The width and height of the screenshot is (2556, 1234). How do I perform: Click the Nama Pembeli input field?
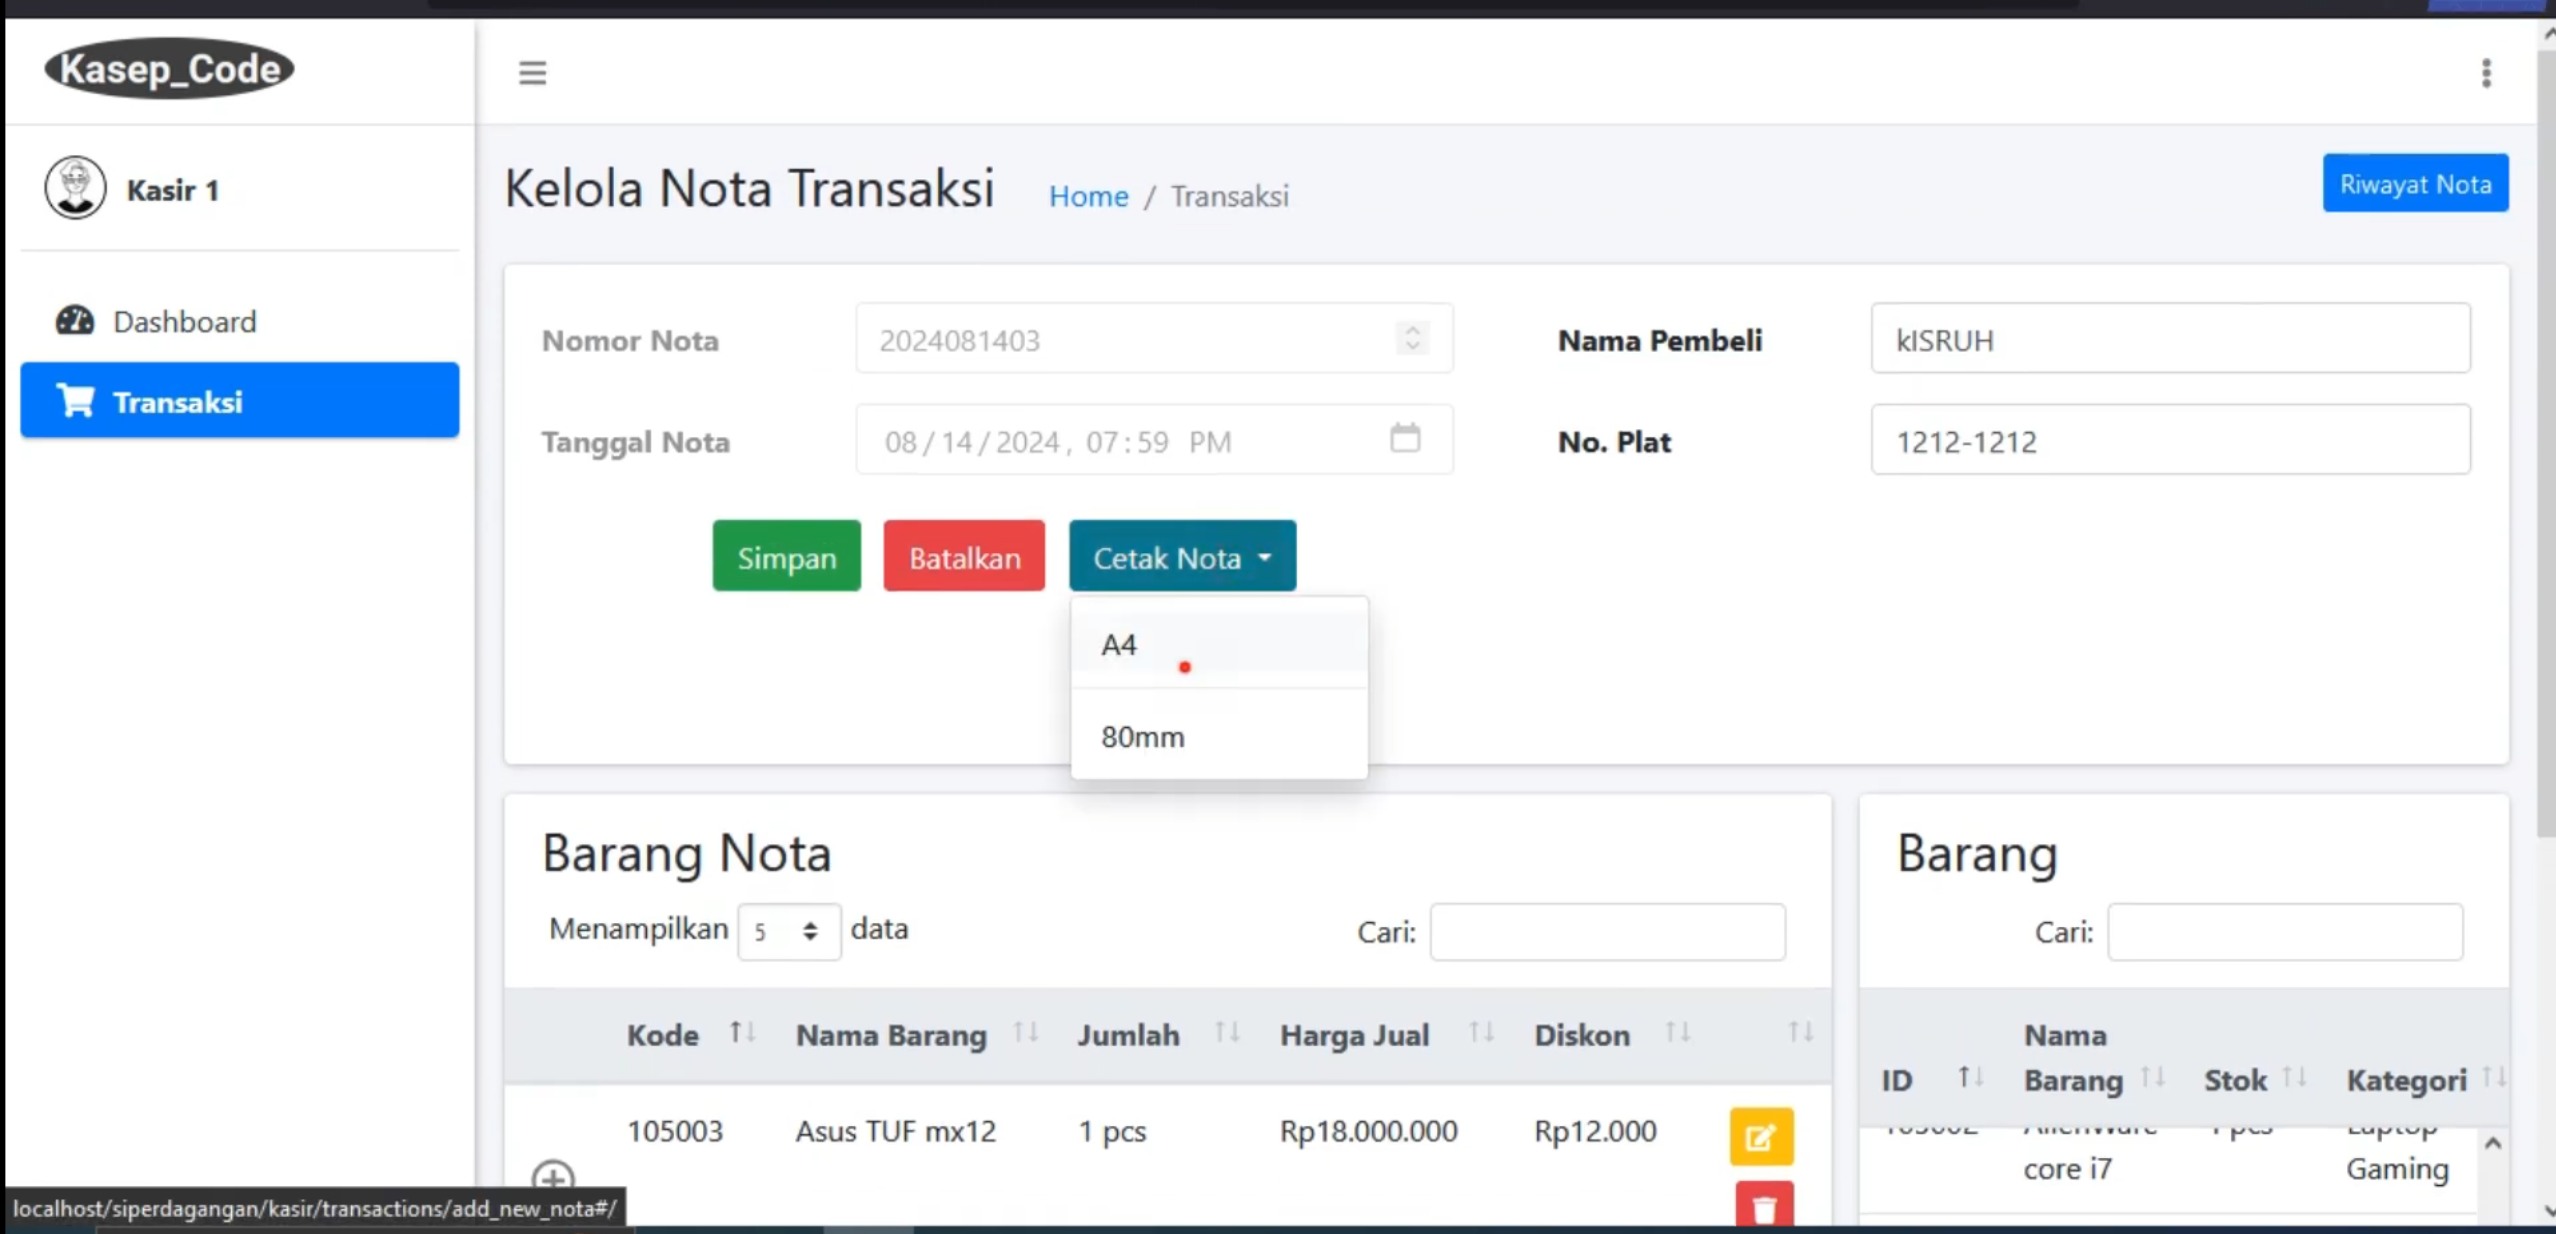point(2170,339)
